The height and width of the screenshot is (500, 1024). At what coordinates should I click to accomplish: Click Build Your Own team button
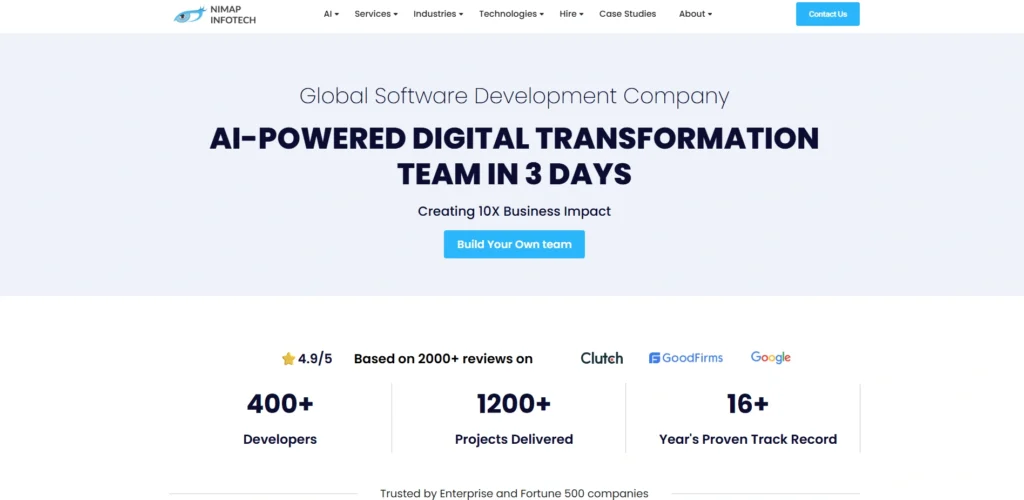click(x=514, y=244)
